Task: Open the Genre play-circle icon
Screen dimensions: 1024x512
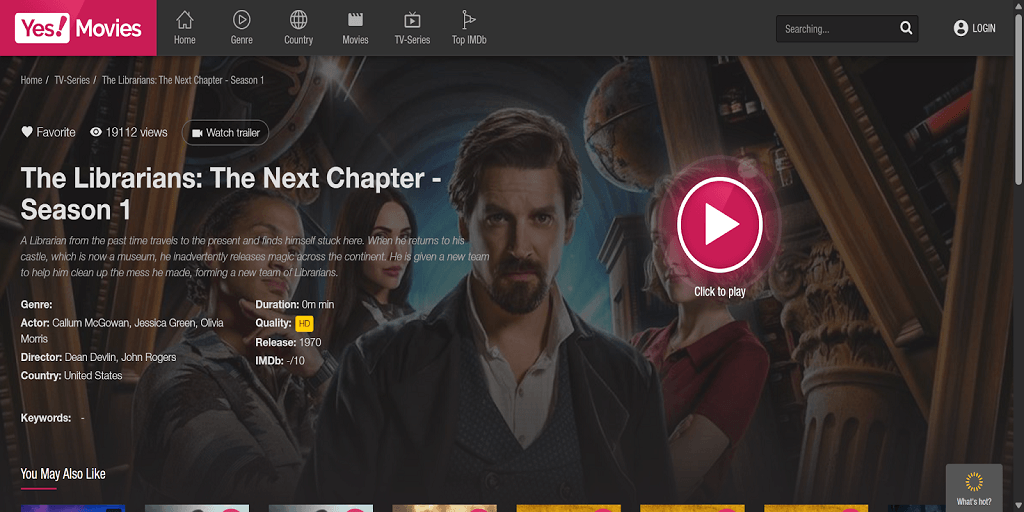Action: click(x=242, y=20)
